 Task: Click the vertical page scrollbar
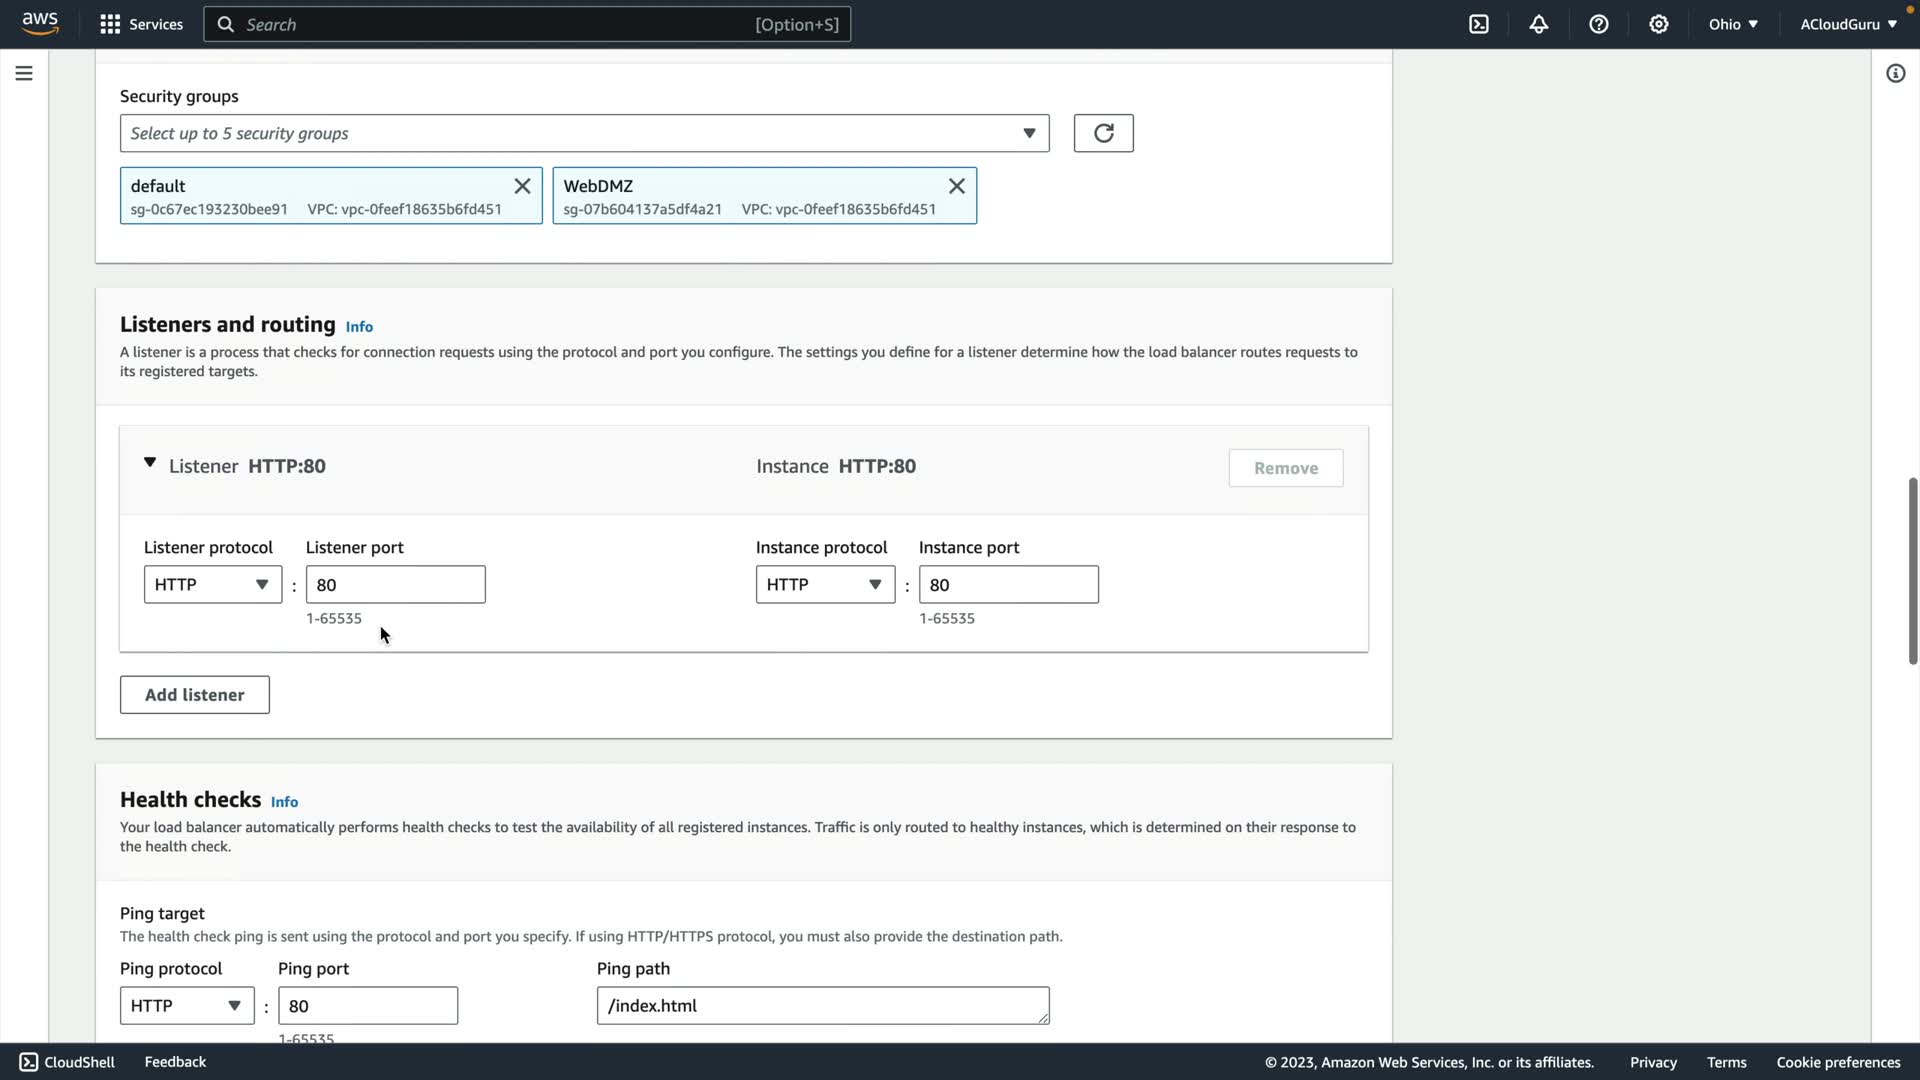click(x=1912, y=570)
